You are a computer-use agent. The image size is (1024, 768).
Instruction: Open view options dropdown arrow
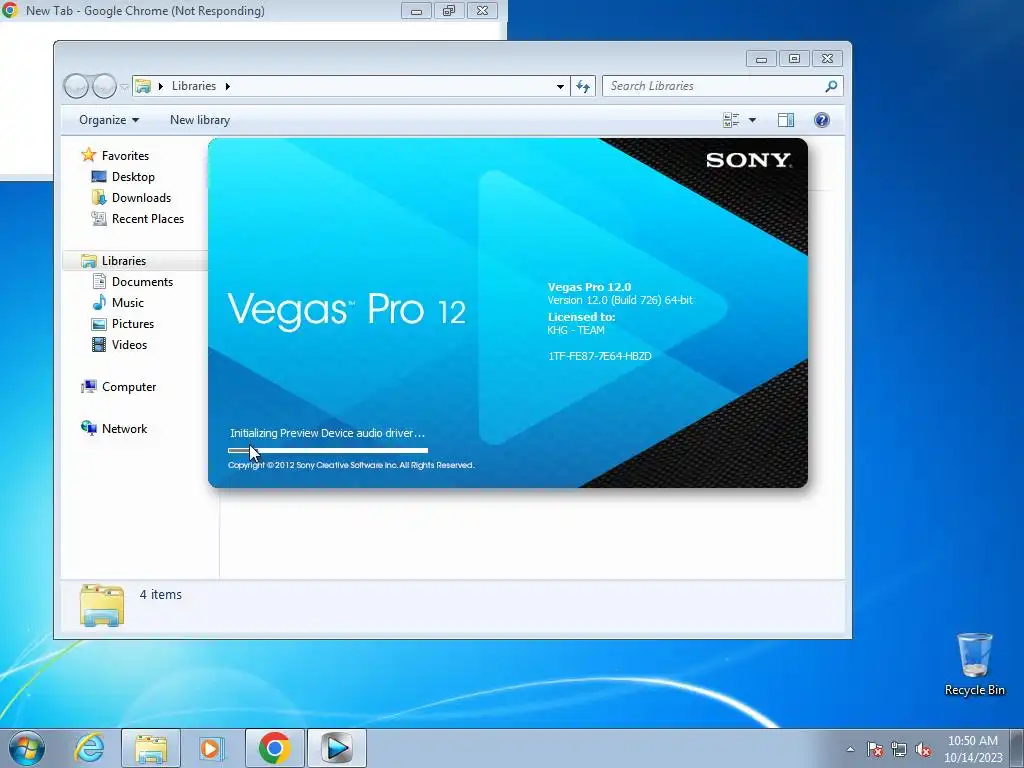[x=752, y=120]
